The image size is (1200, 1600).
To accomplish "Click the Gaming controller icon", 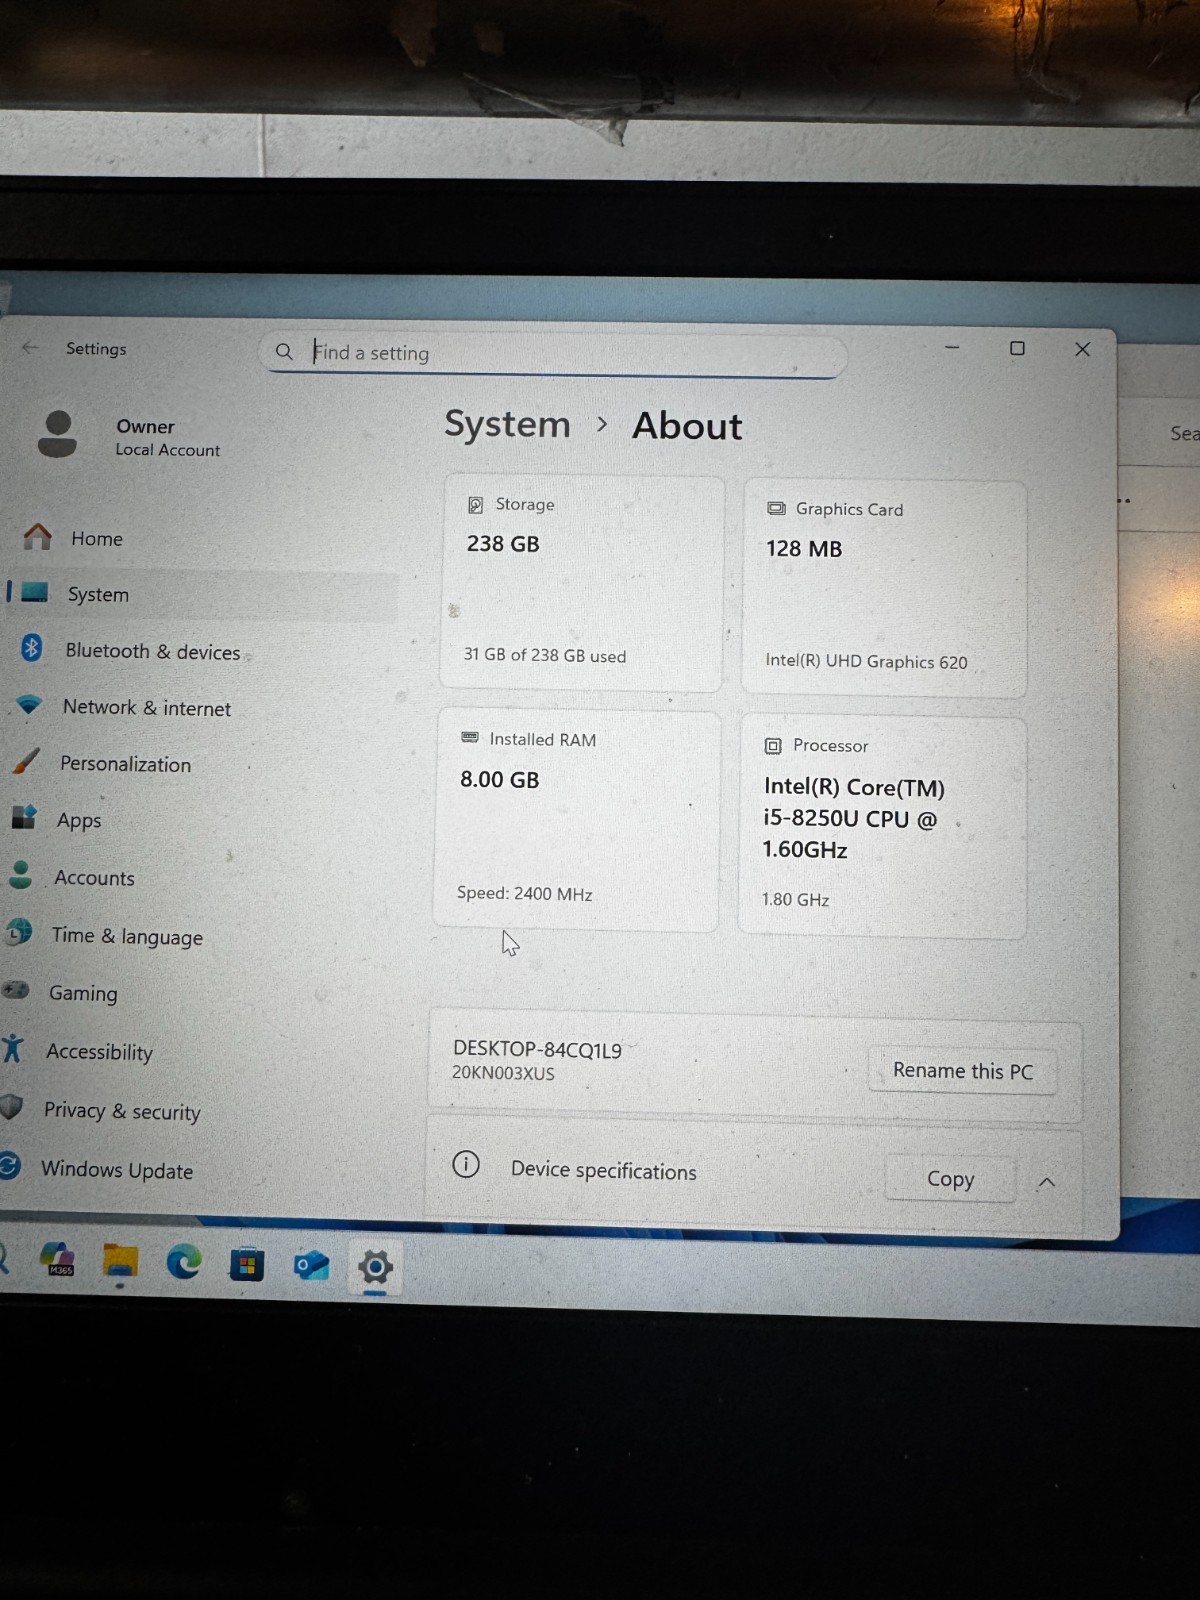I will pyautogui.click(x=15, y=990).
